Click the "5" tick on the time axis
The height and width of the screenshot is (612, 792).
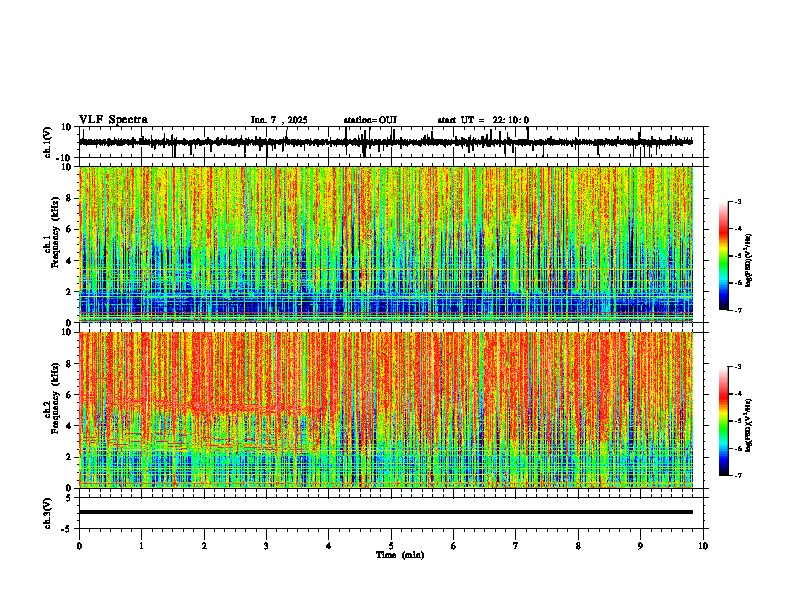click(x=391, y=546)
